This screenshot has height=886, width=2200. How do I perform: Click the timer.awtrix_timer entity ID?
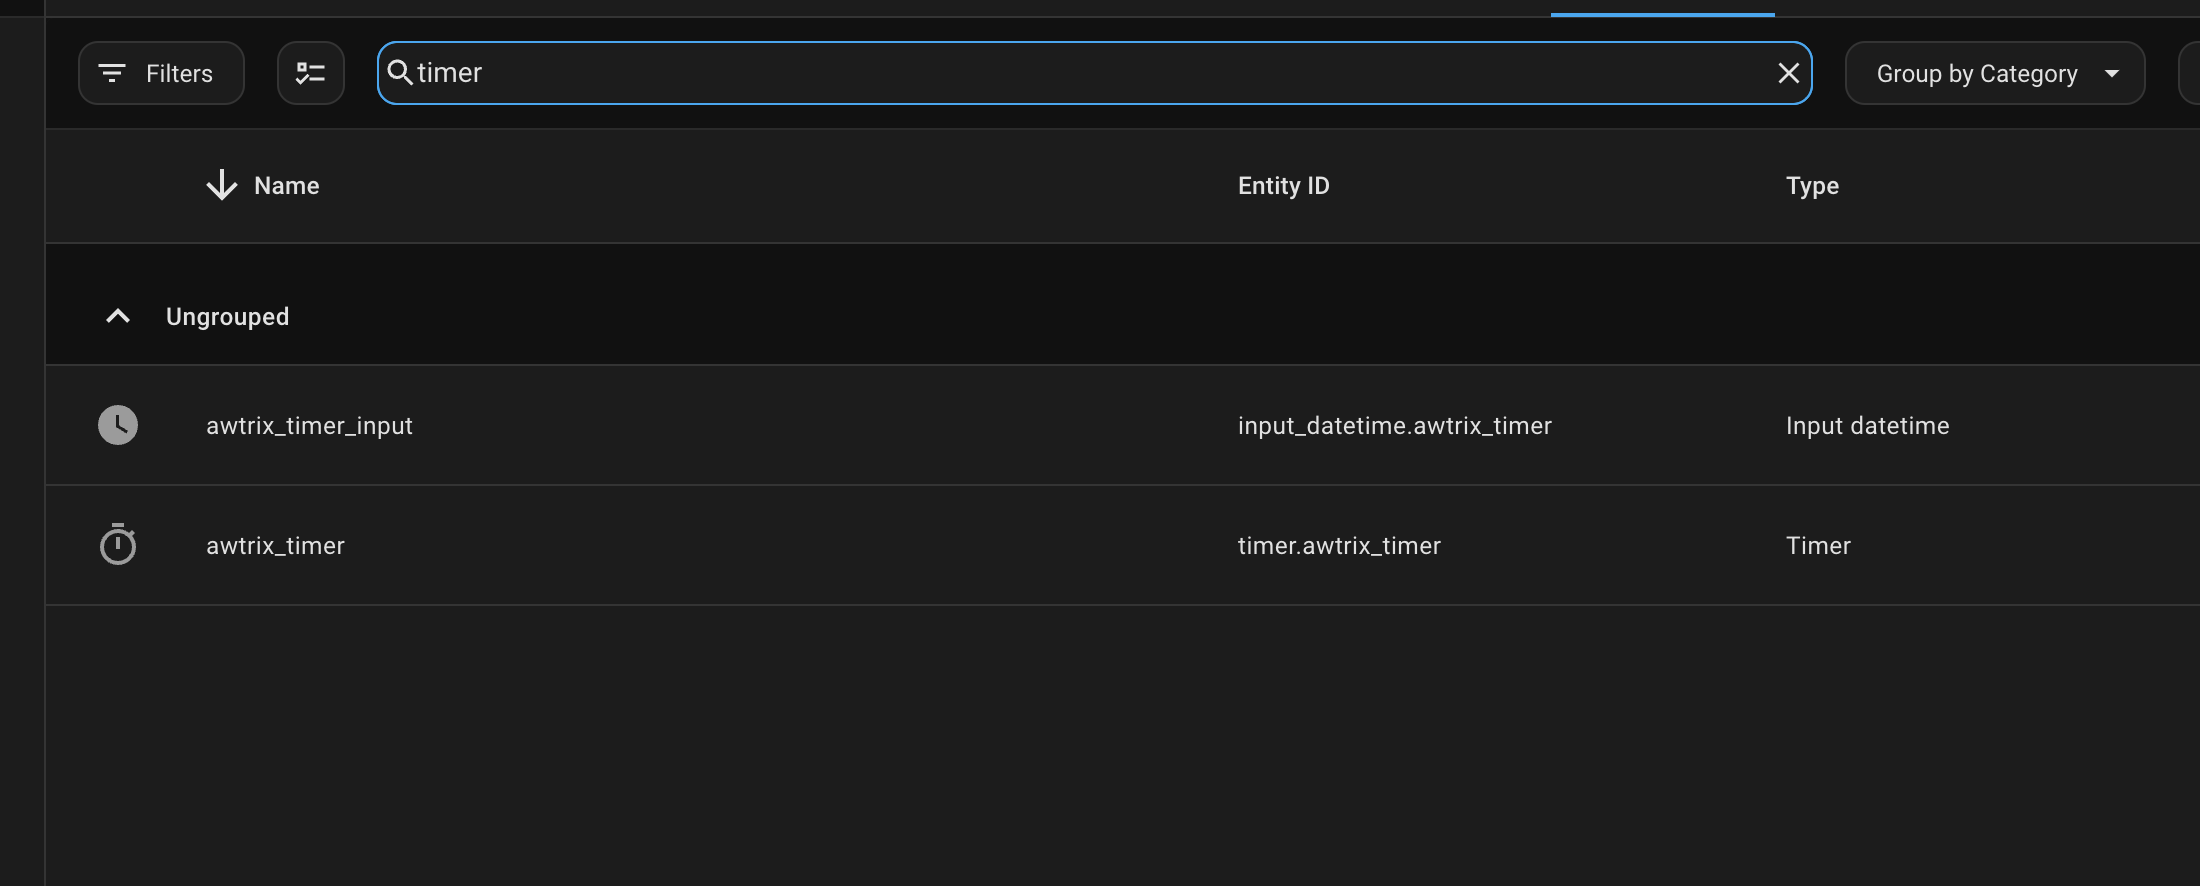[x=1339, y=546]
